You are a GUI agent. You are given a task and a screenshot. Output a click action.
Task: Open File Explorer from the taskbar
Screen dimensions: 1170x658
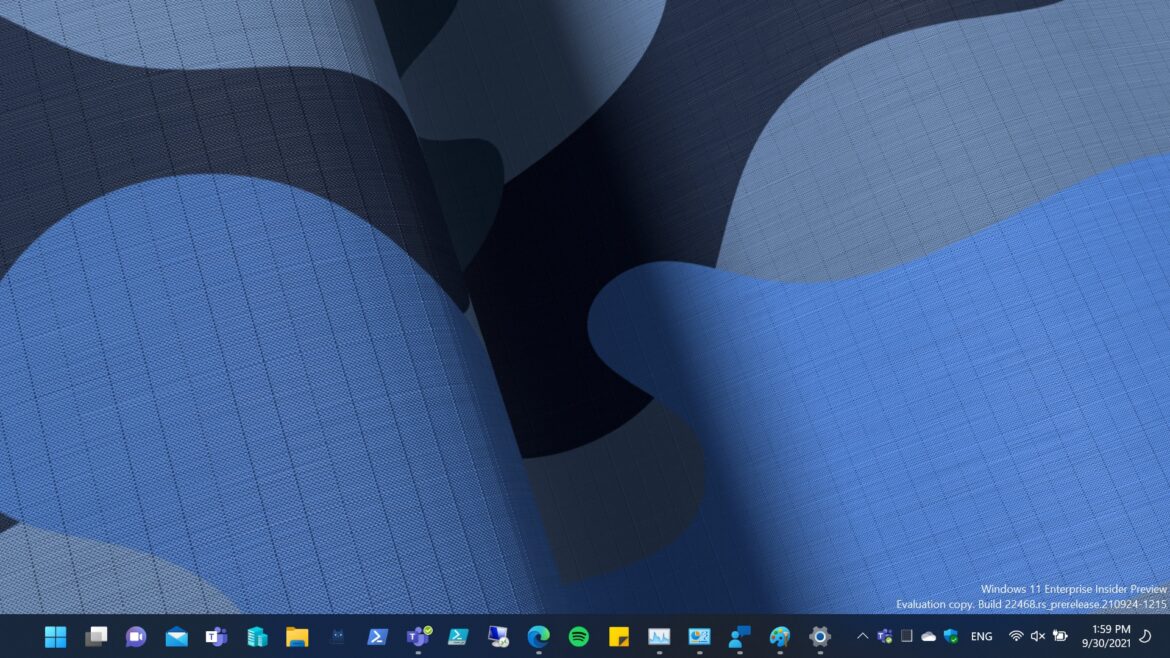click(297, 637)
